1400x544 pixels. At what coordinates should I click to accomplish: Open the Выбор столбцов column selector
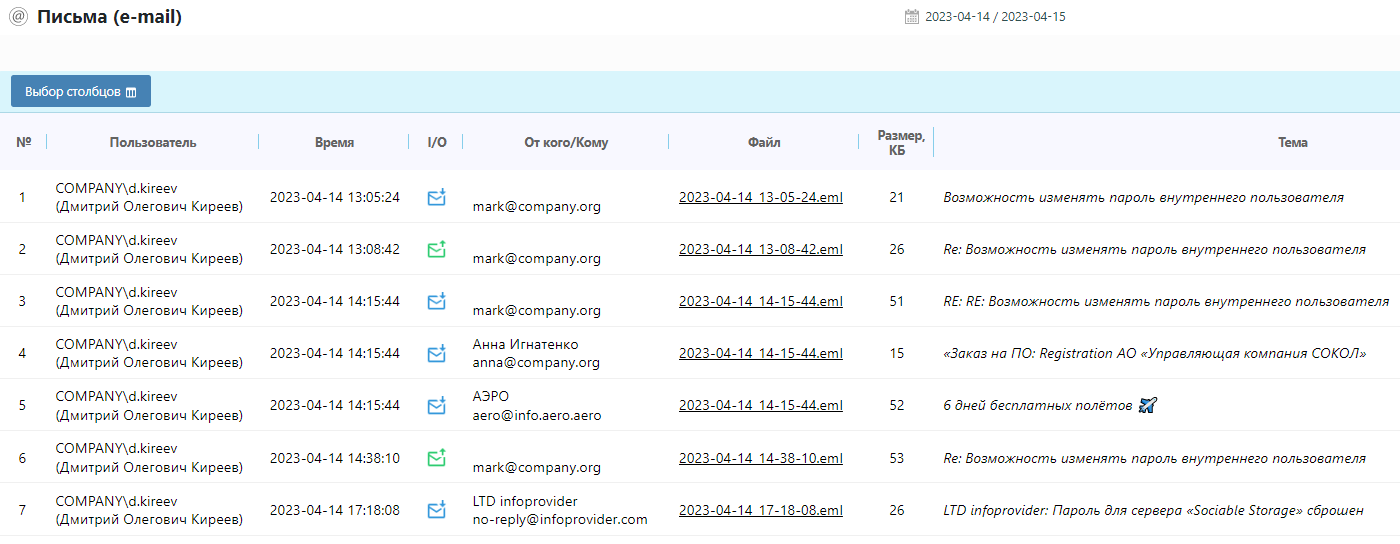coord(81,91)
